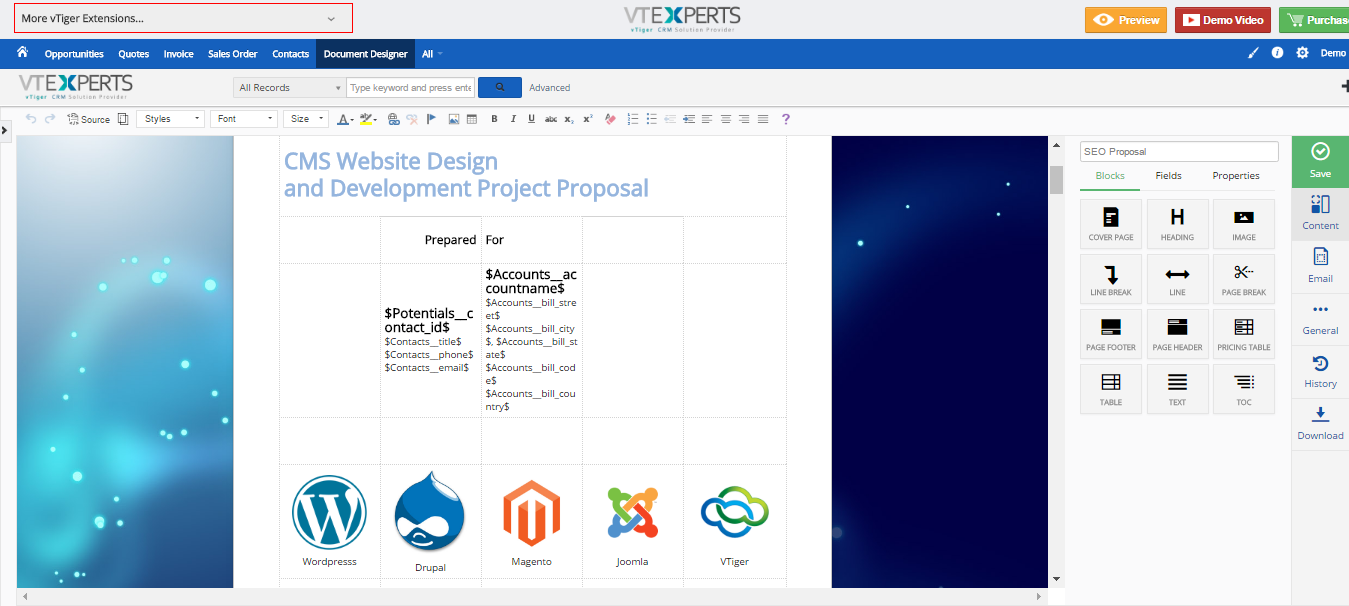Screen dimensions: 1349x606
Task: Add the Heading block
Action: coord(1177,224)
